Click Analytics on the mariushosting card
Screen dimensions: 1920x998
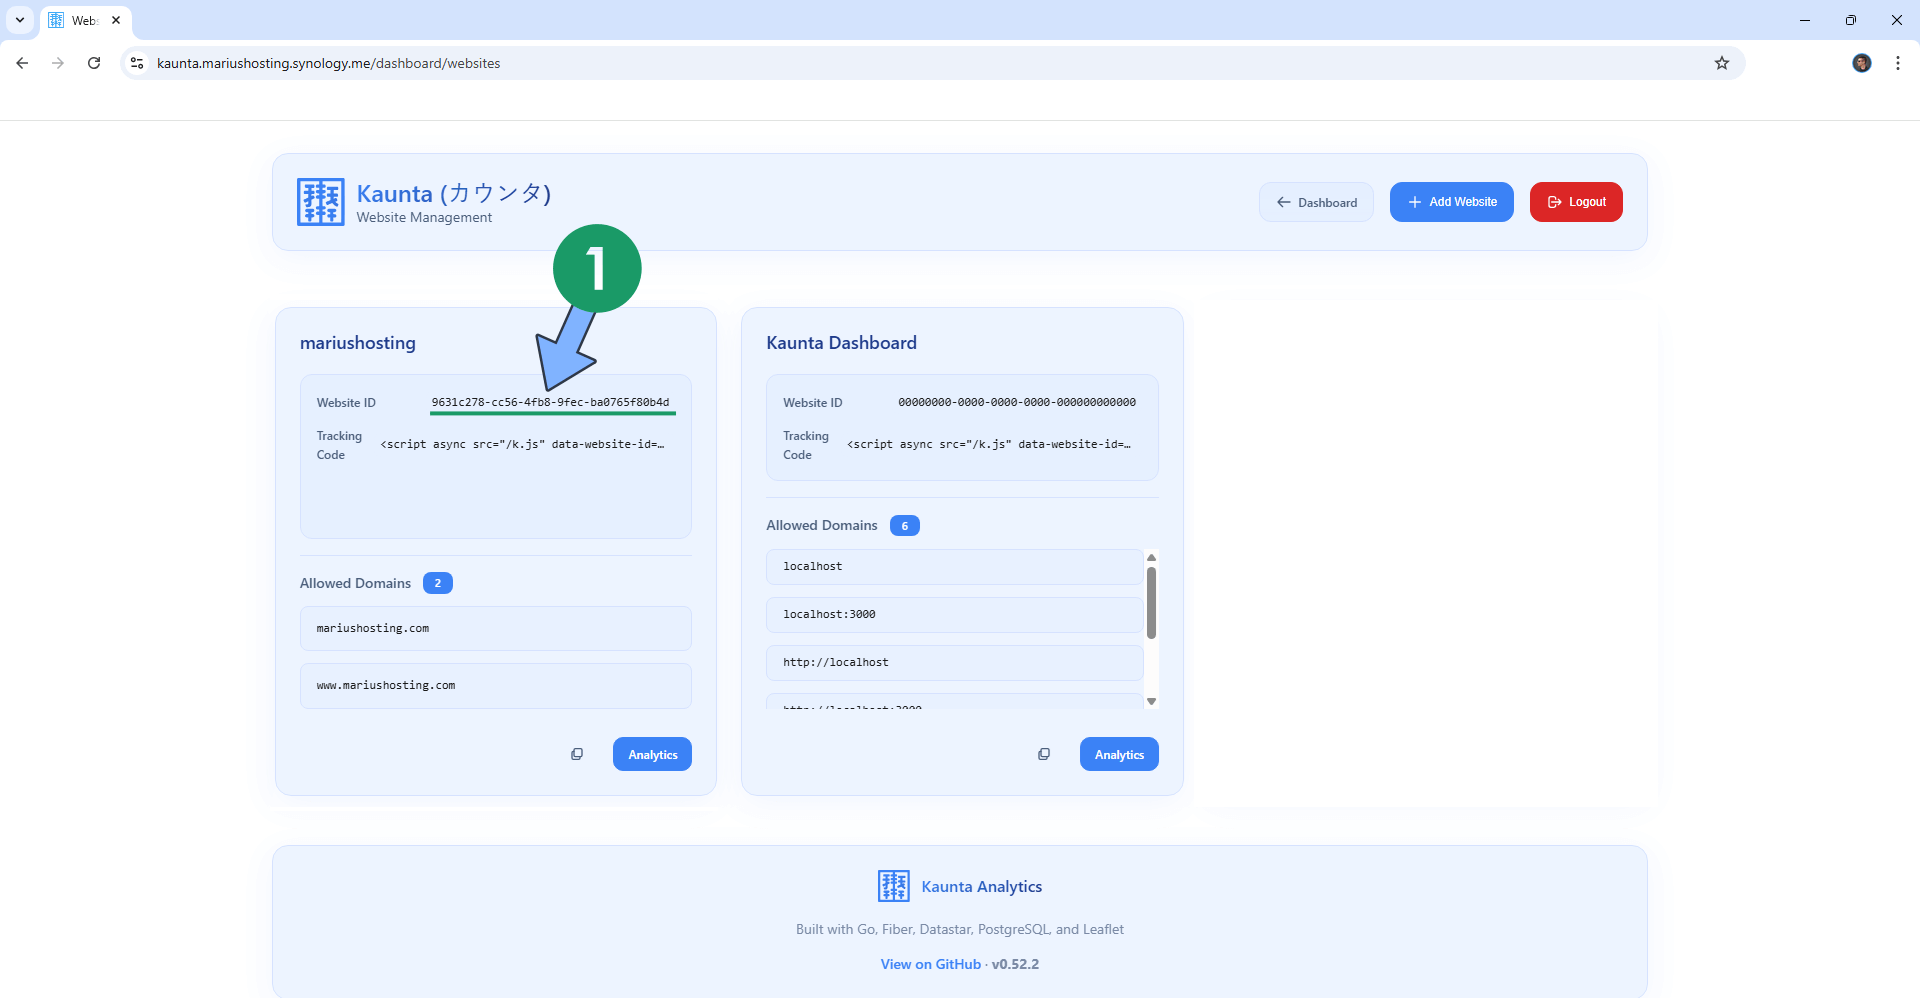tap(652, 754)
